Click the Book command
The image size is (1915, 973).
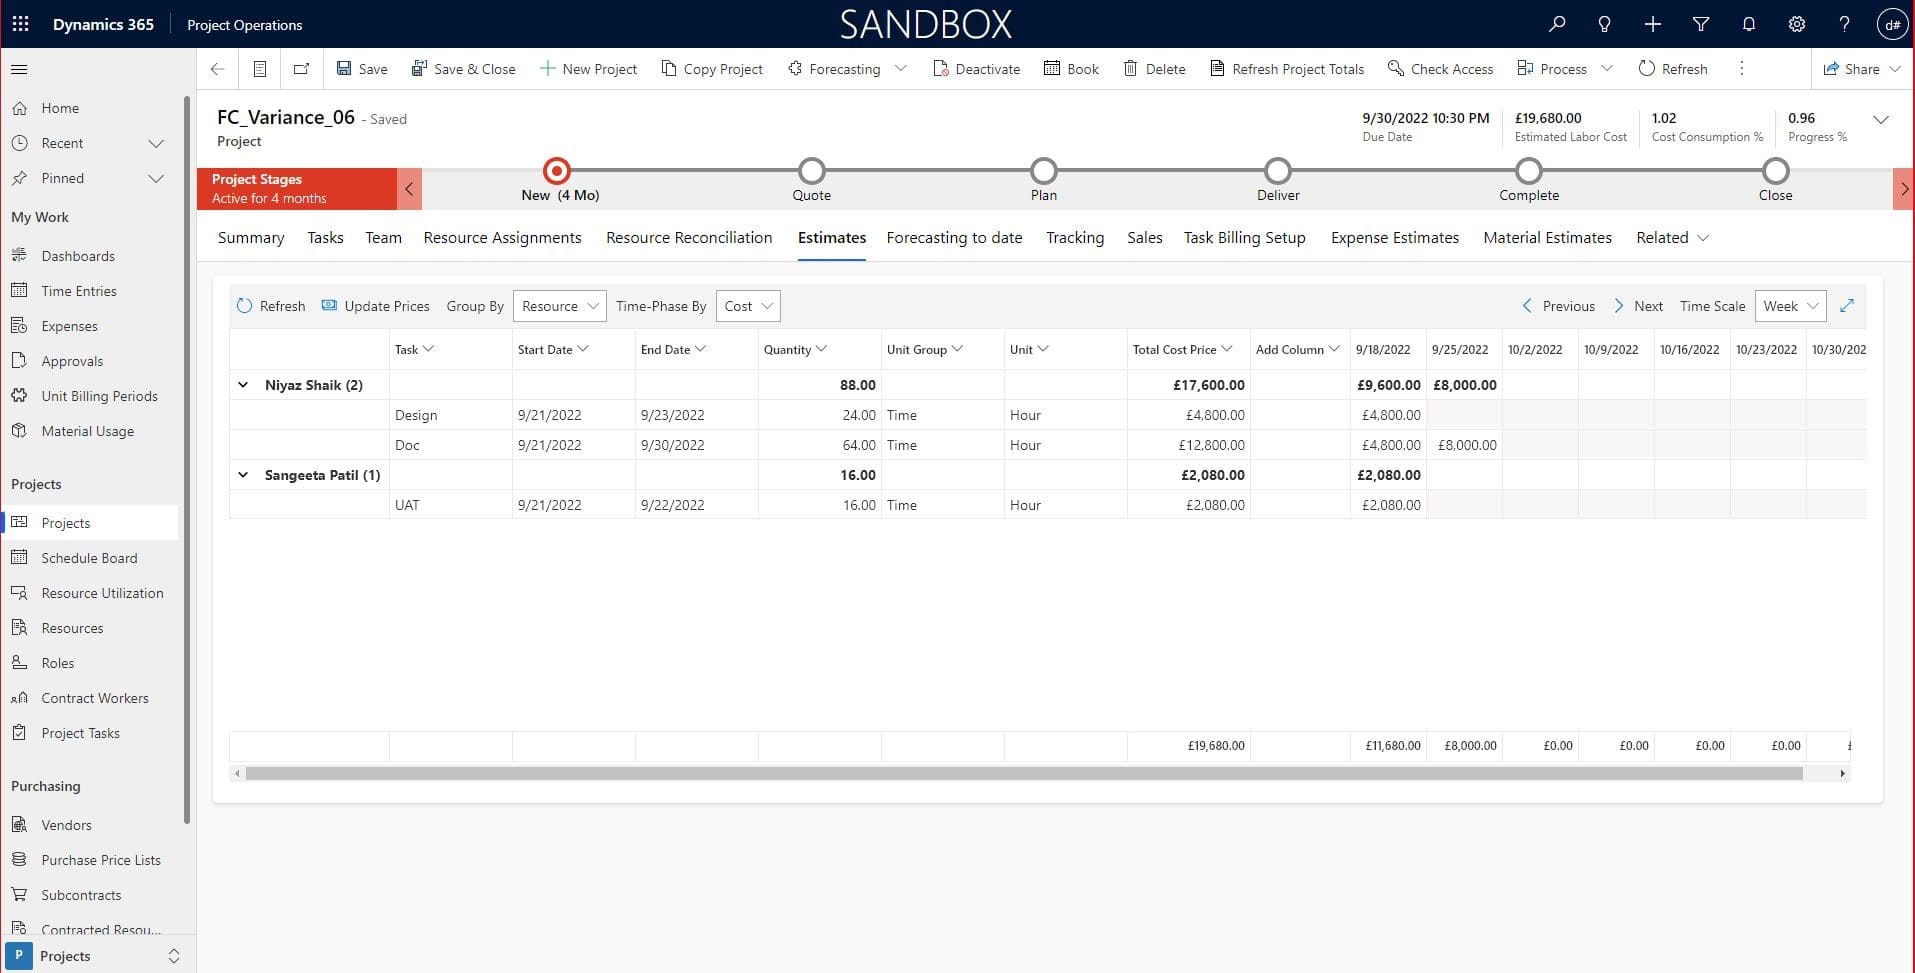(1071, 69)
